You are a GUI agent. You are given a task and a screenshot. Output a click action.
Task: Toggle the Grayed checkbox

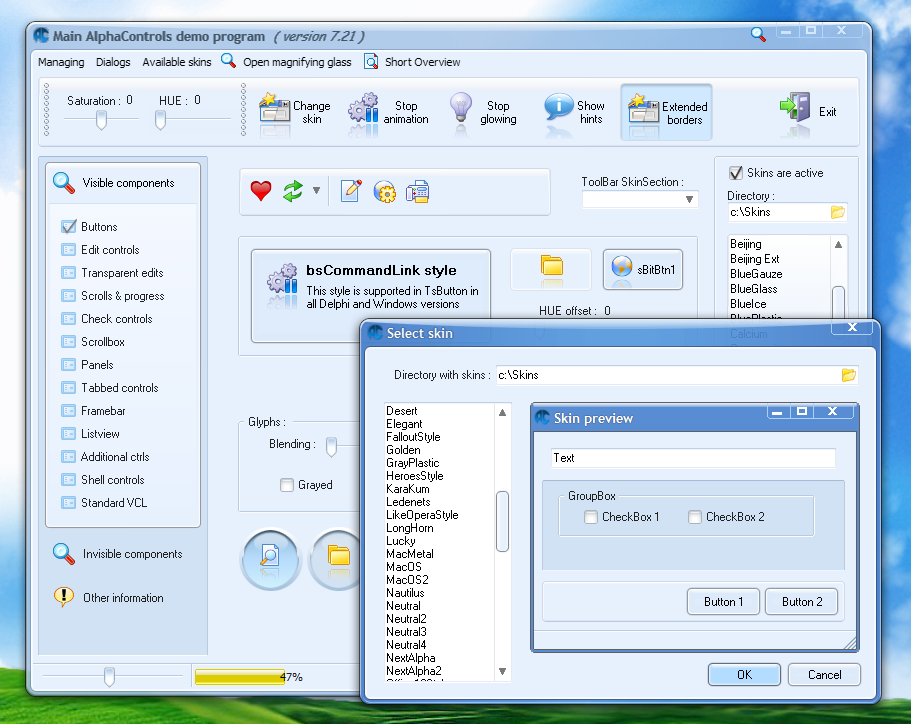[x=286, y=485]
